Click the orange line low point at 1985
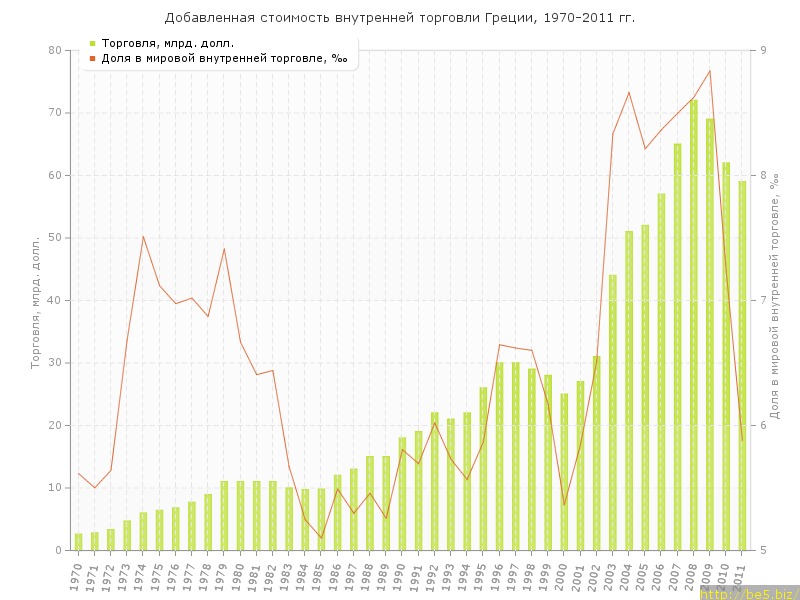 [321, 538]
